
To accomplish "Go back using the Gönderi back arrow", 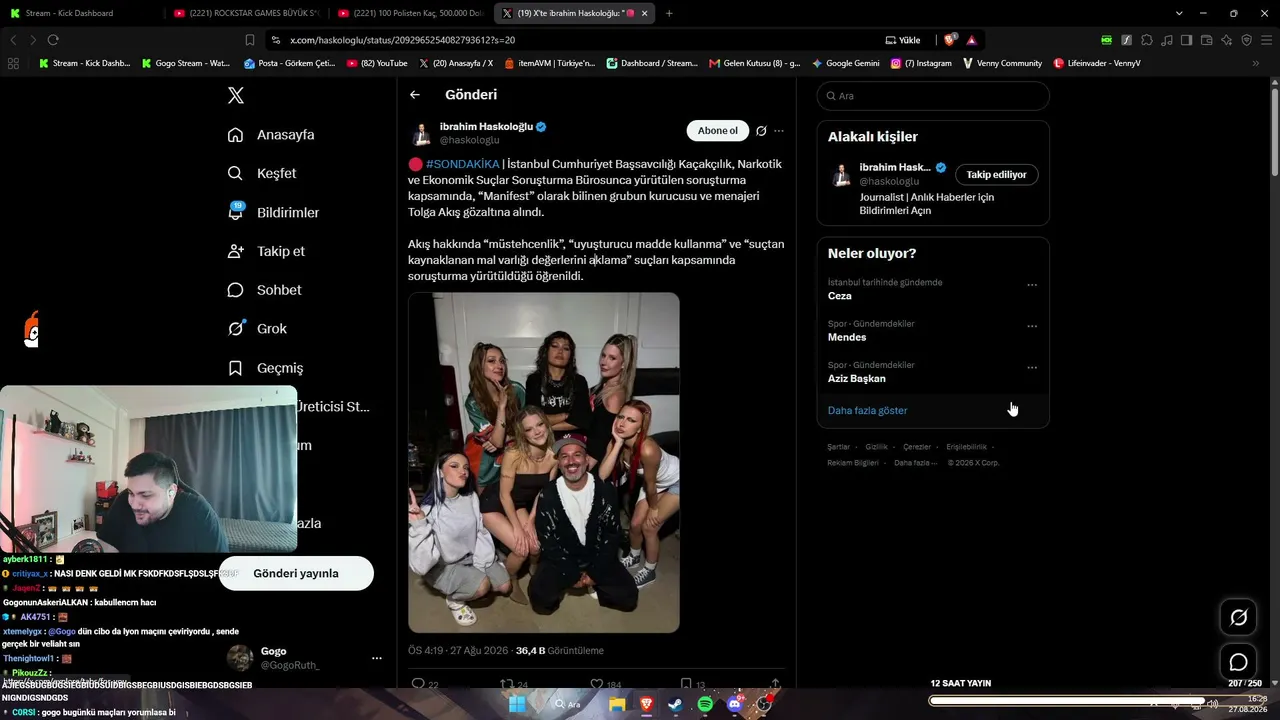I will click(x=415, y=95).
